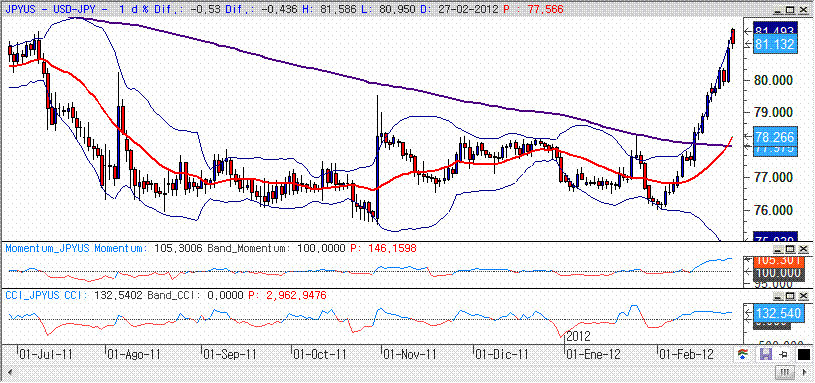
Task: Click the 01-Jul-11 date axis label
Action: (x=46, y=354)
